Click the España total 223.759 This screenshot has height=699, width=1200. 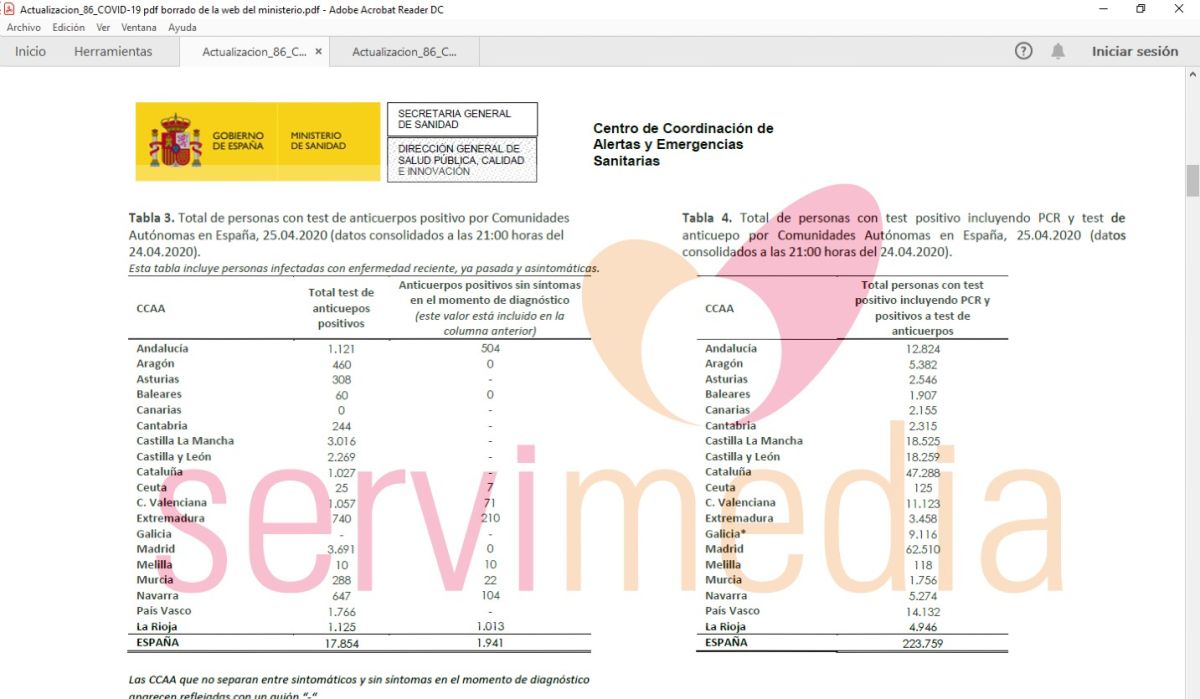(921, 644)
